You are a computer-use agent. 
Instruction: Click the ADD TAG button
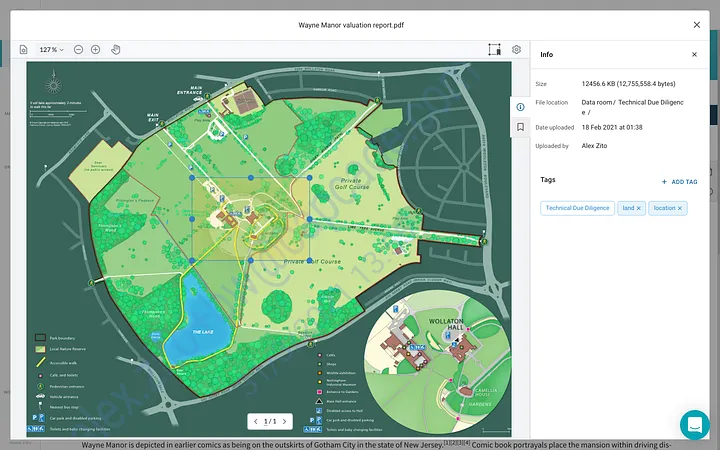[x=680, y=182]
